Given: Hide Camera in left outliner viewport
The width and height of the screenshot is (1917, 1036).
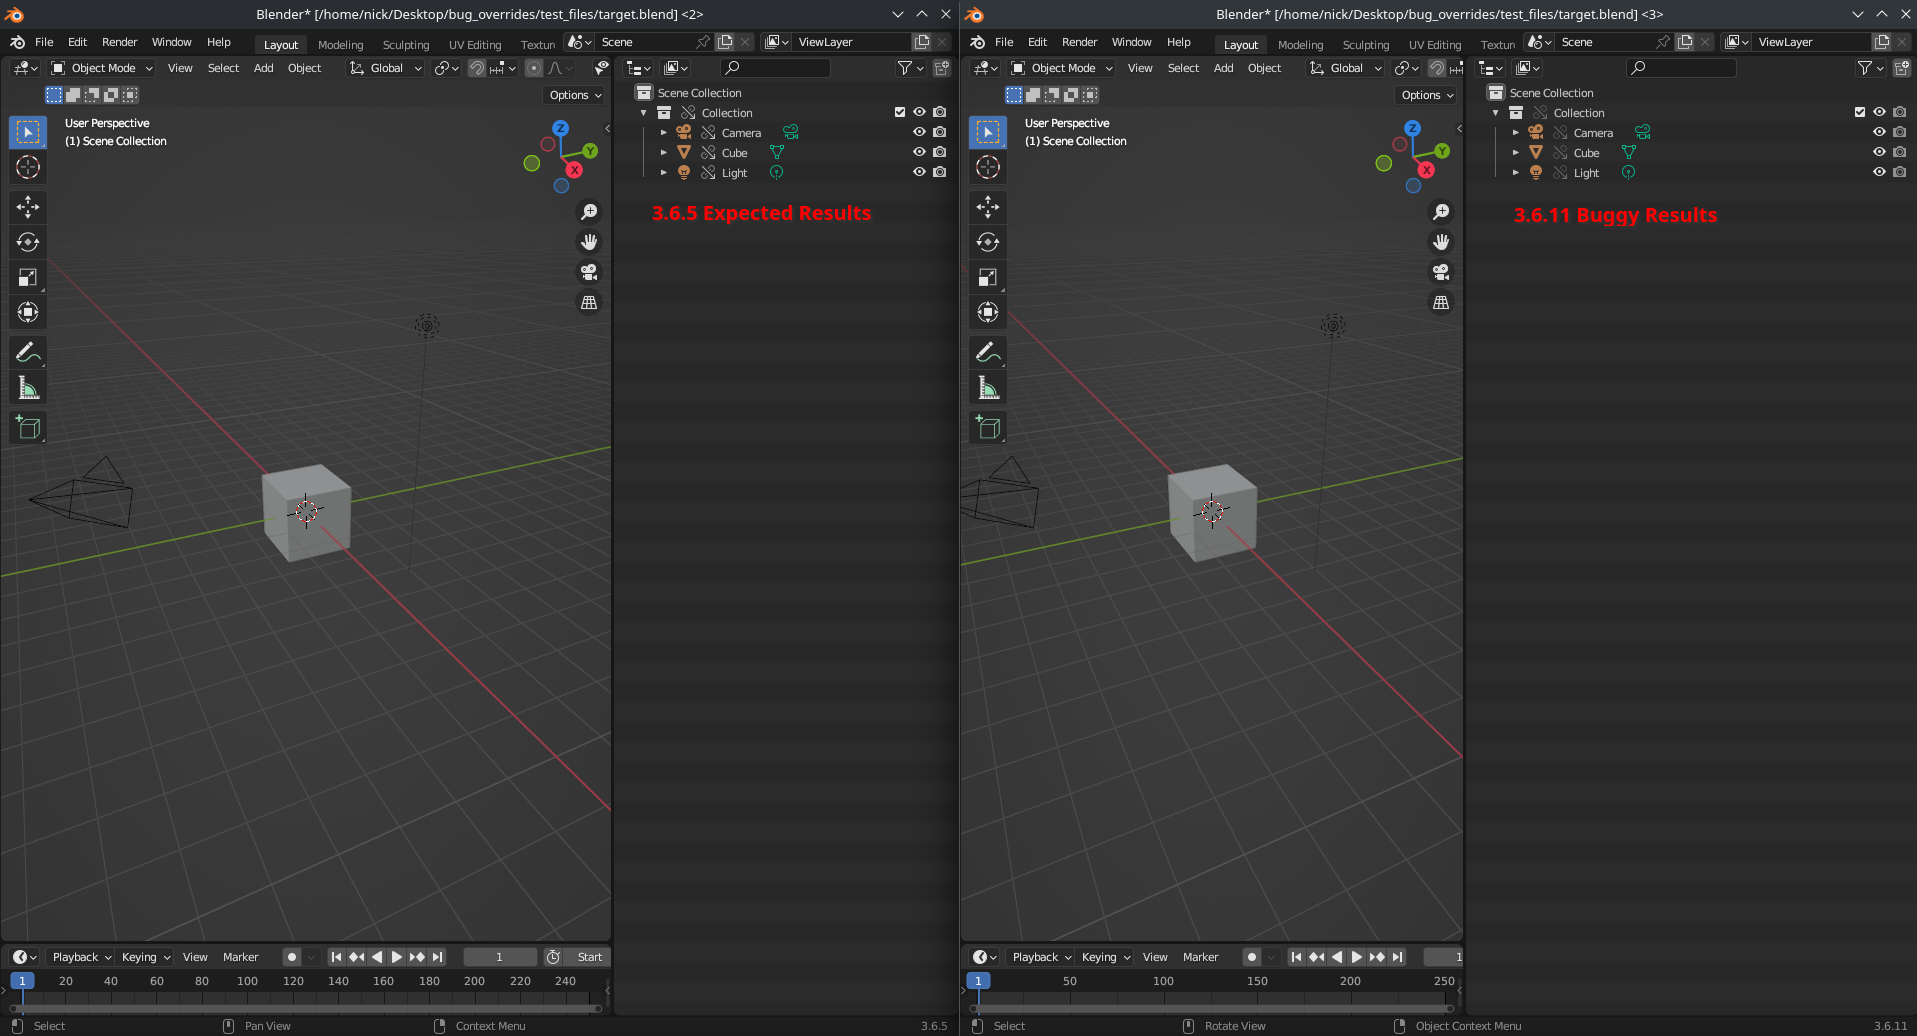Looking at the screenshot, I should point(919,132).
